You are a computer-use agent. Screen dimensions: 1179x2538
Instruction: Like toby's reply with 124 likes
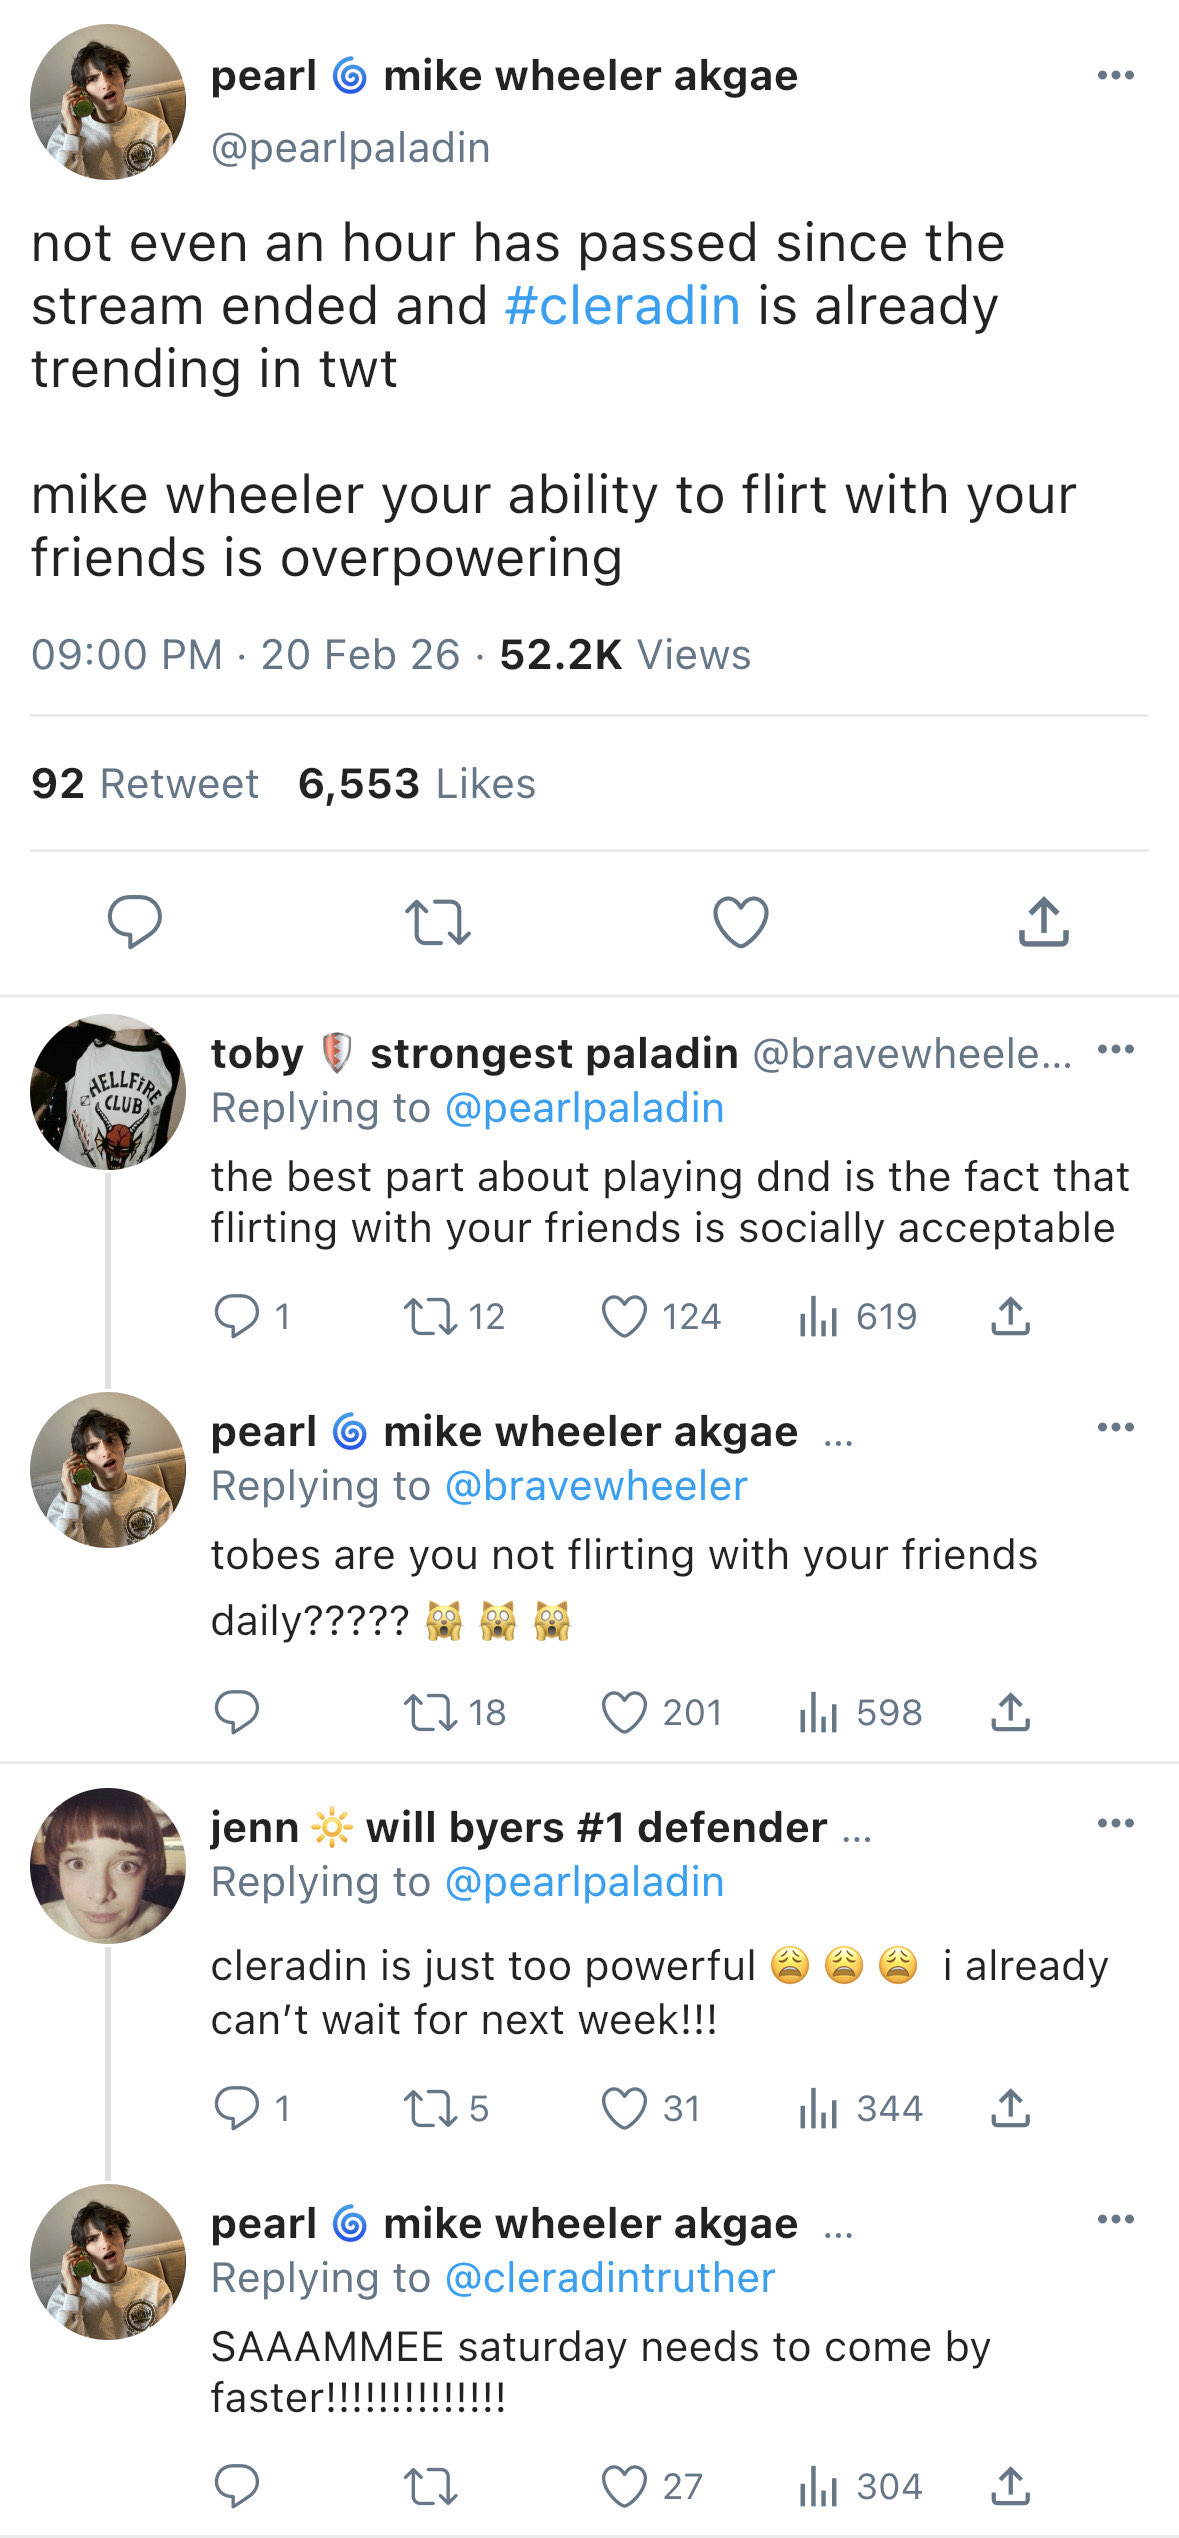click(625, 1316)
